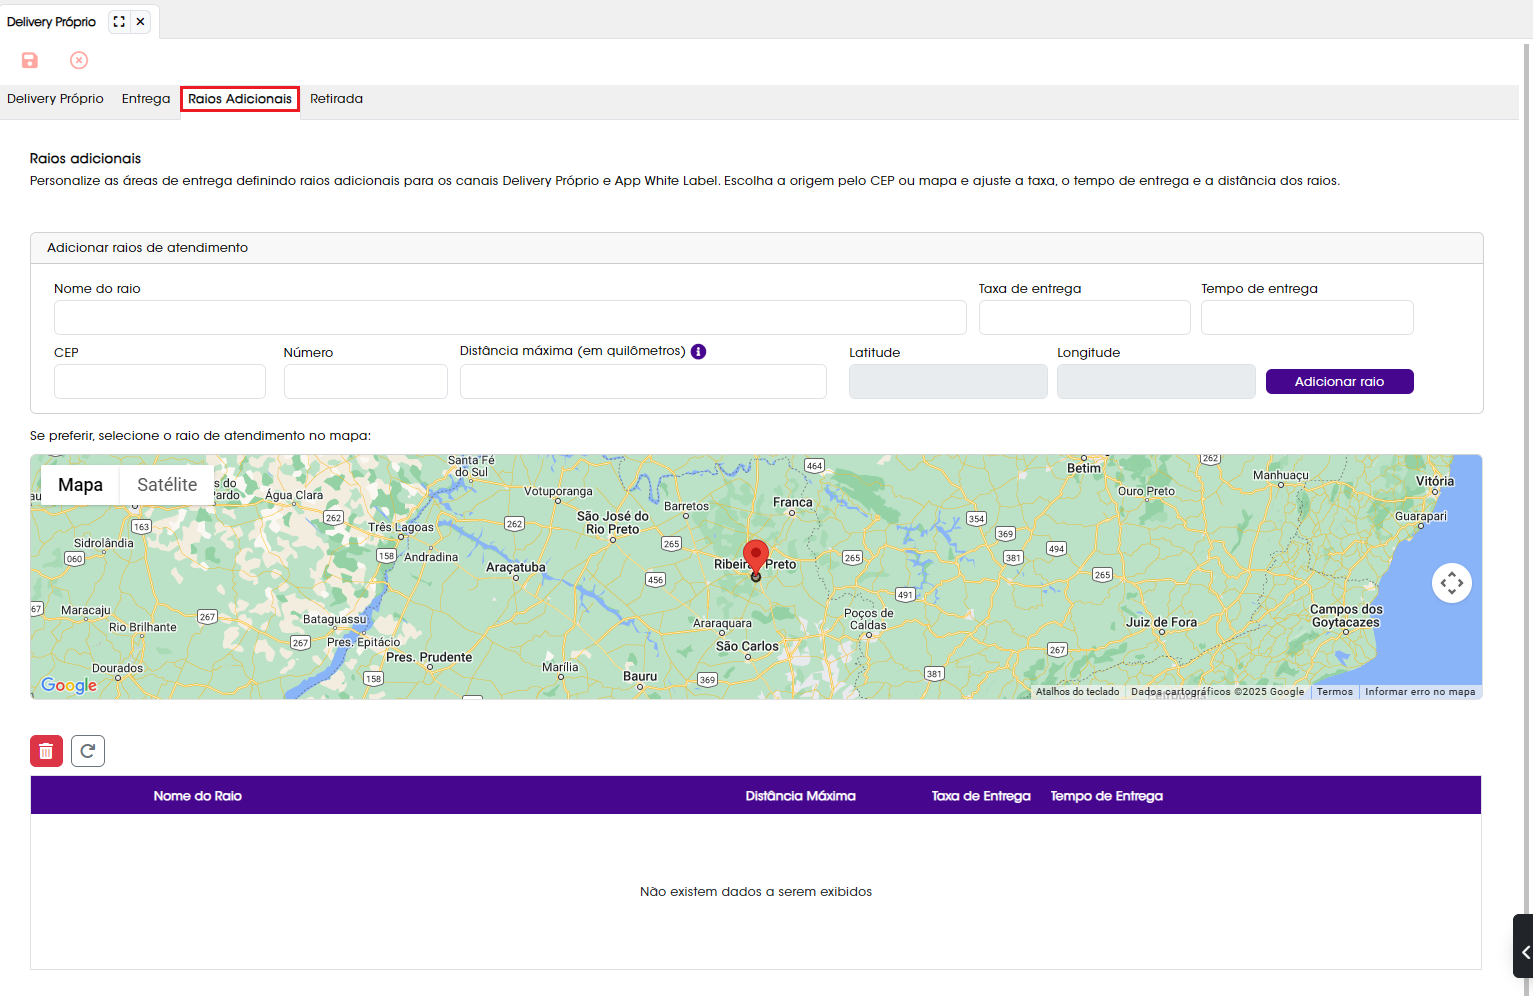Click São Carlos city on map
Viewport: 1533px width, 996px height.
coord(747,646)
